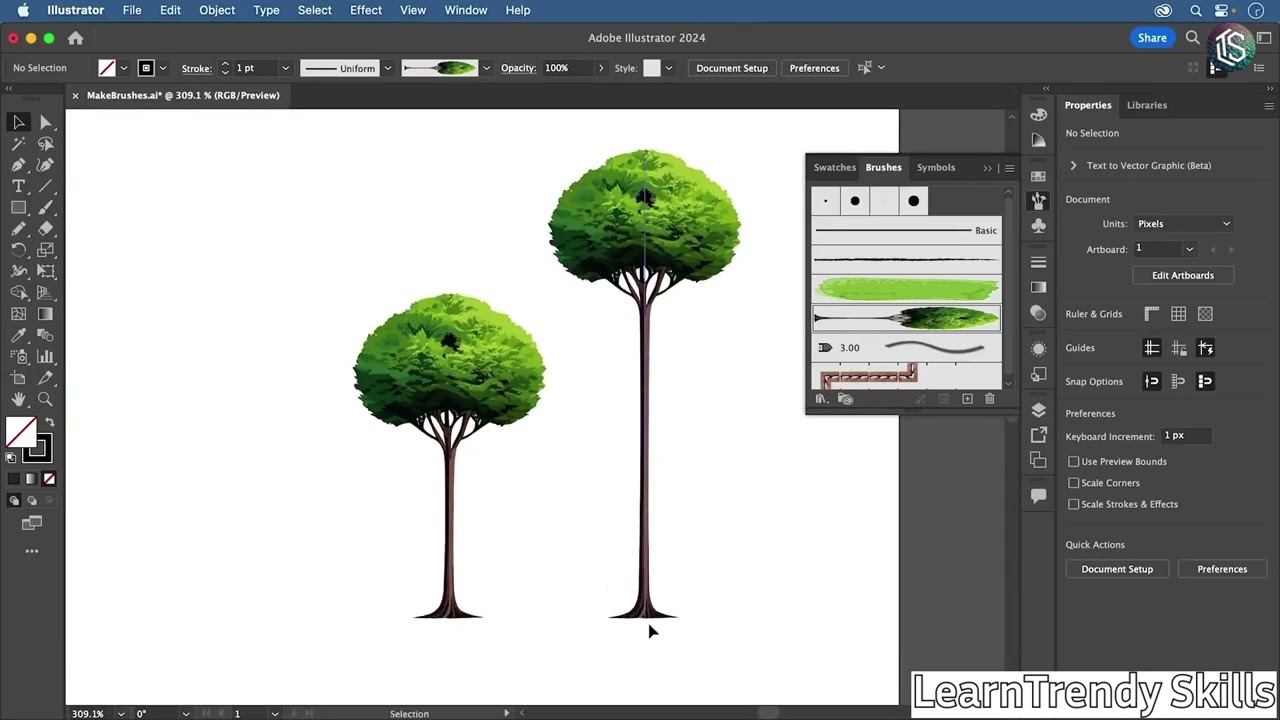Select the Eraser tool

[x=45, y=229]
